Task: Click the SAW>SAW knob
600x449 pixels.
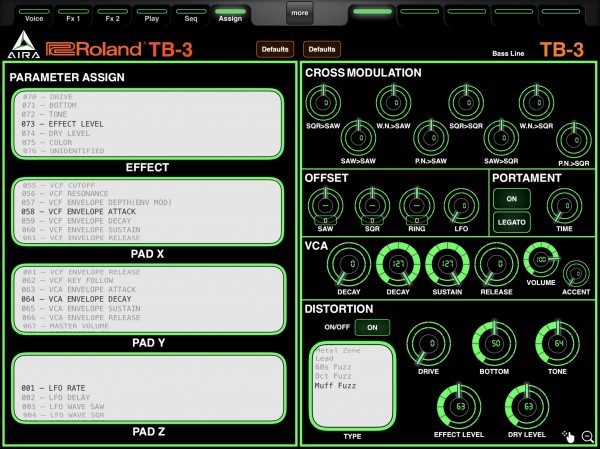Action: tap(358, 138)
